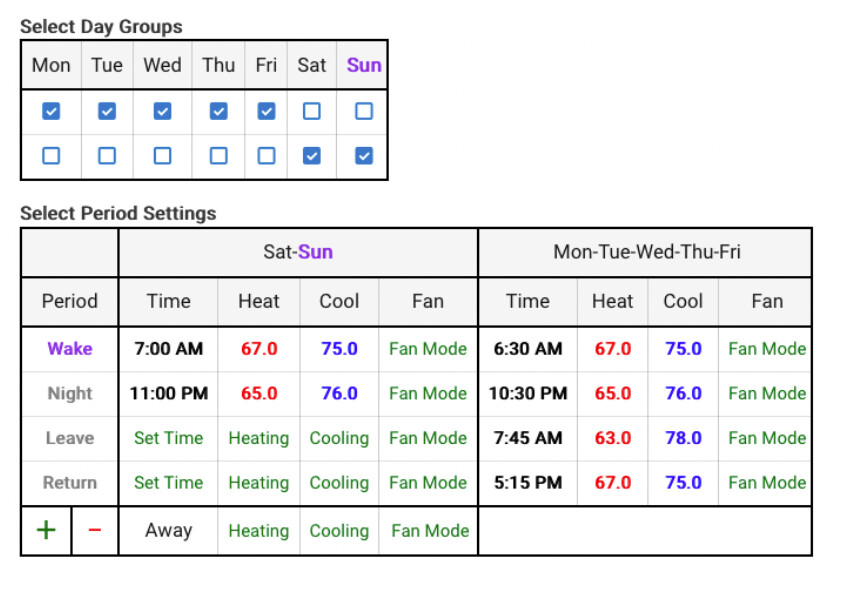This screenshot has width=862, height=598.
Task: Open Fan Mode in the Away row
Action: click(430, 531)
